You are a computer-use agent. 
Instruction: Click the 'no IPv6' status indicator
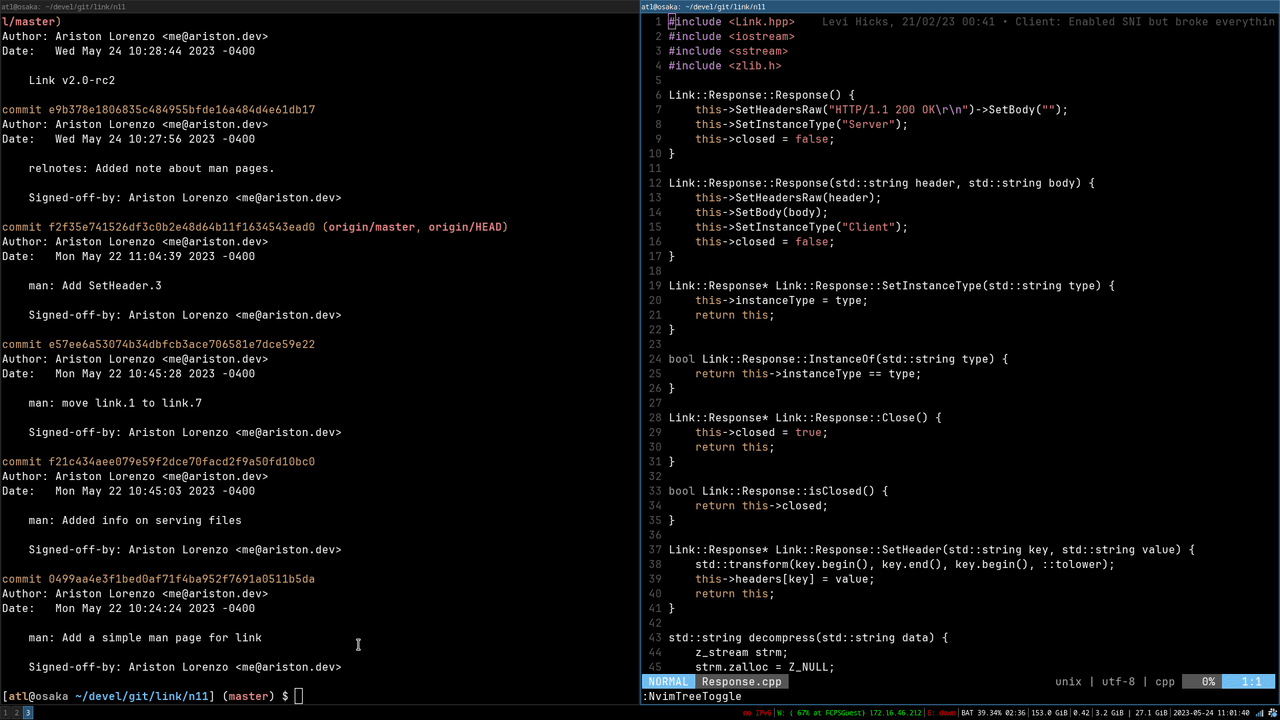(x=757, y=713)
